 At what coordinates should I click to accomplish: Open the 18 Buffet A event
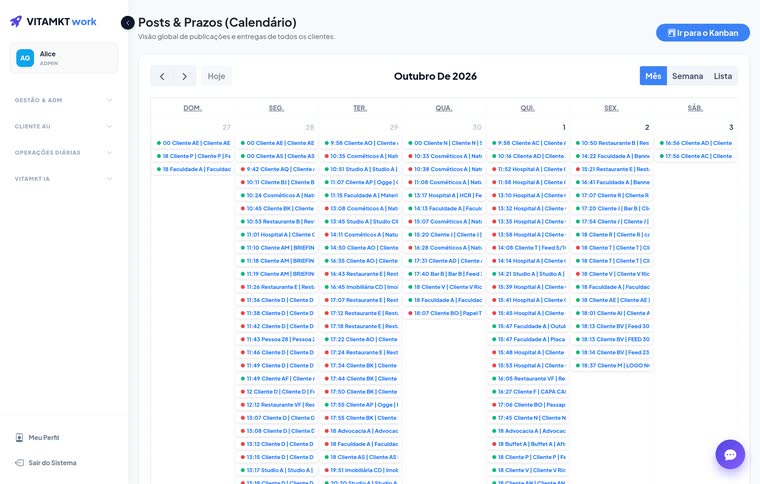[528, 444]
